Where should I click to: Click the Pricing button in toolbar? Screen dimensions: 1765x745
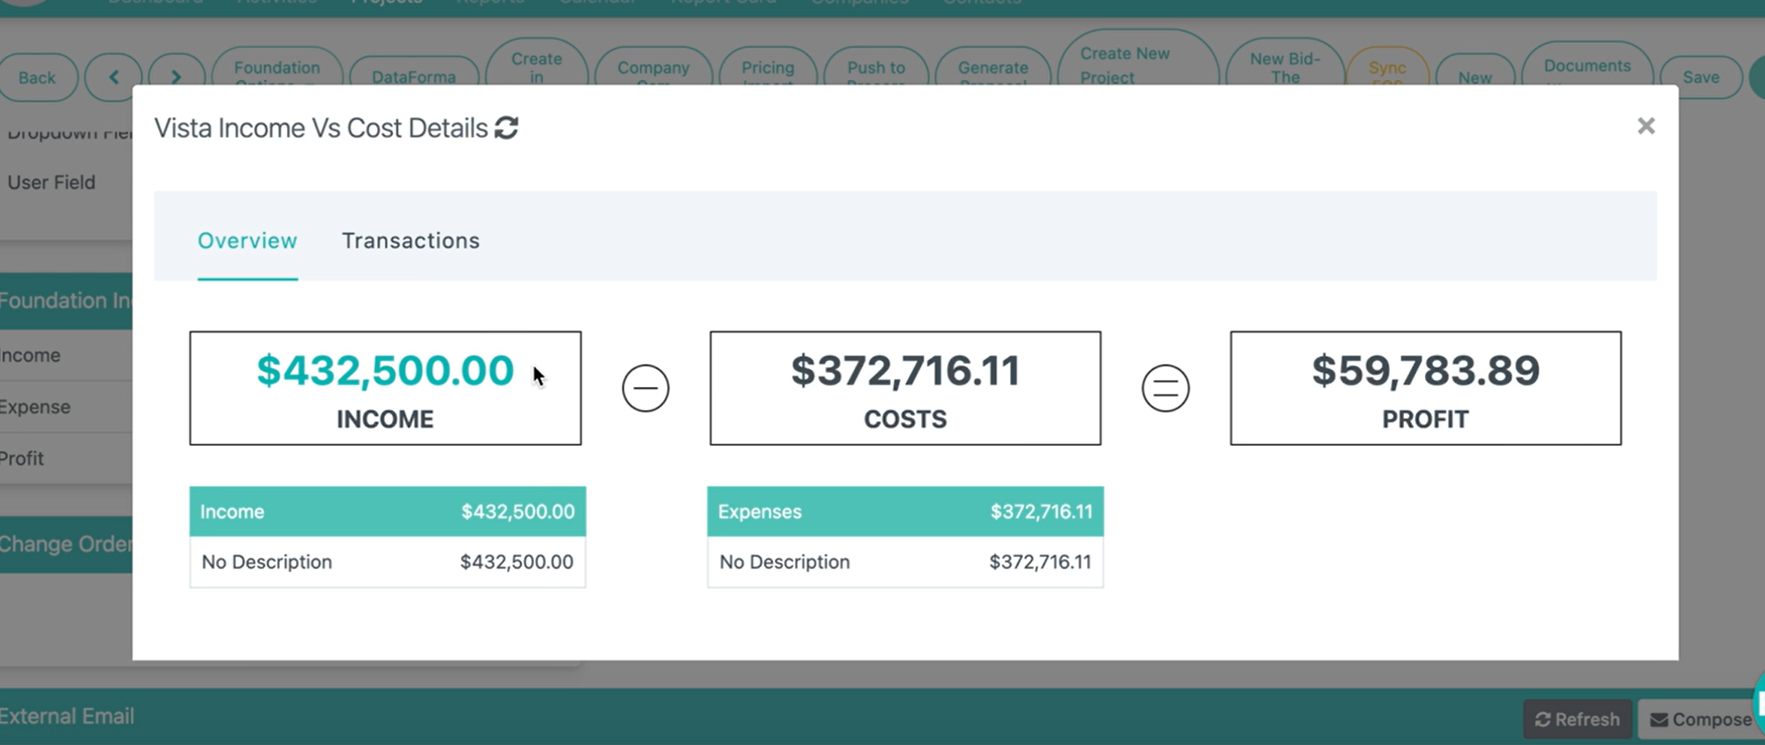tap(768, 68)
